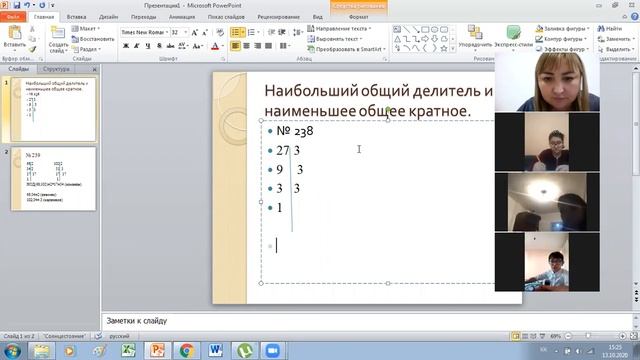The height and width of the screenshot is (360, 640).
Task: Click Convert to SmartArt button
Action: (x=347, y=49)
